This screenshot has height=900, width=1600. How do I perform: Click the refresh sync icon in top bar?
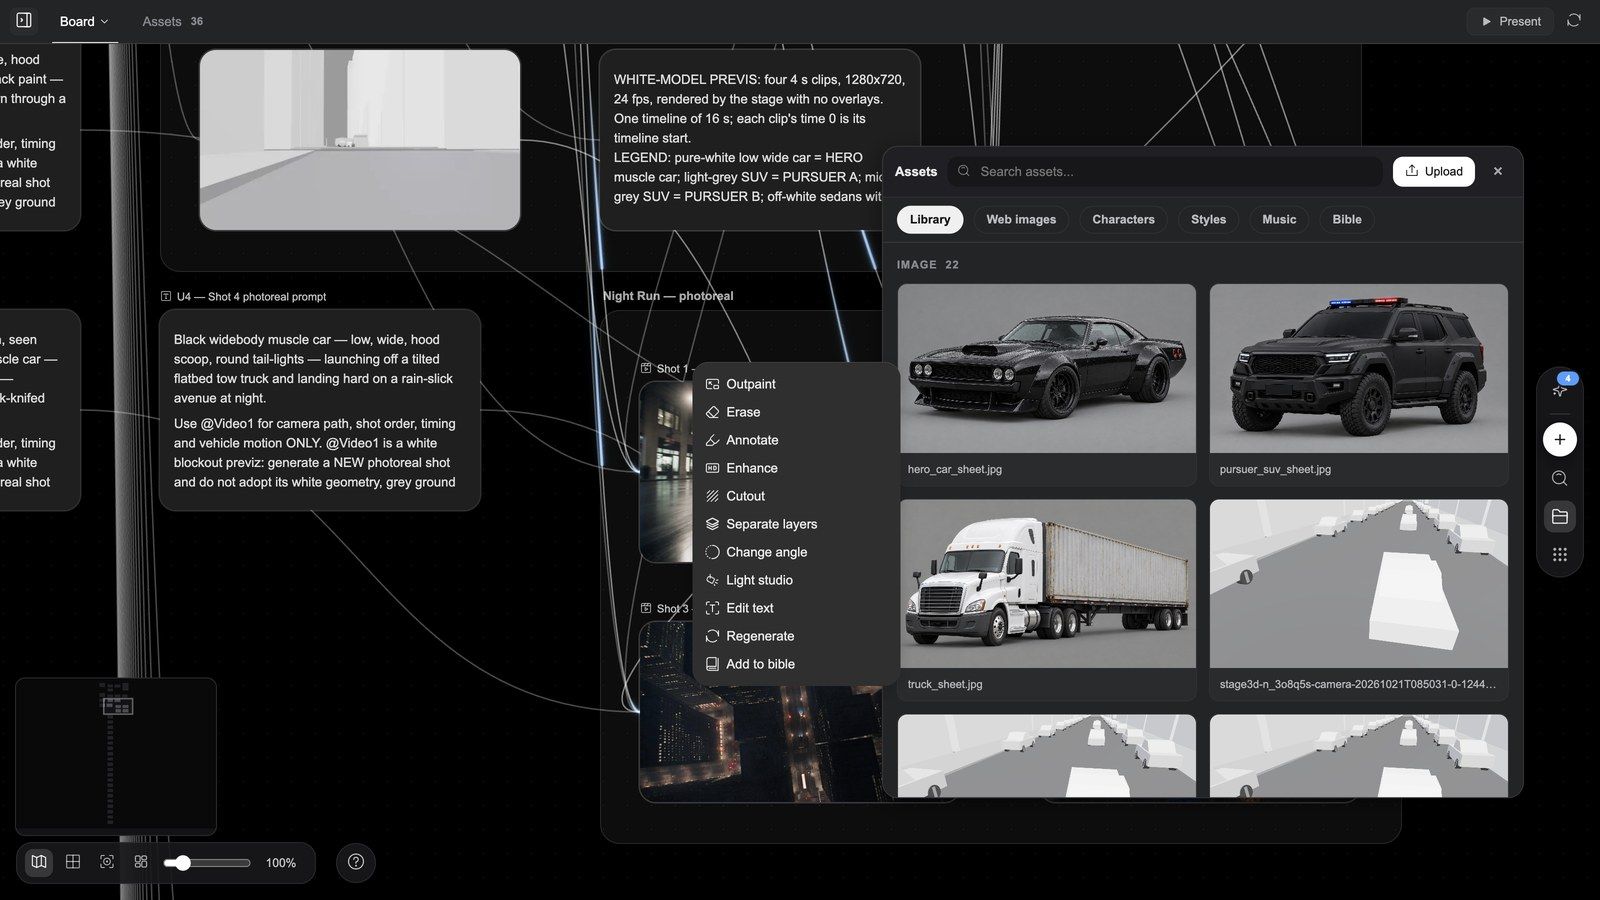1574,21
